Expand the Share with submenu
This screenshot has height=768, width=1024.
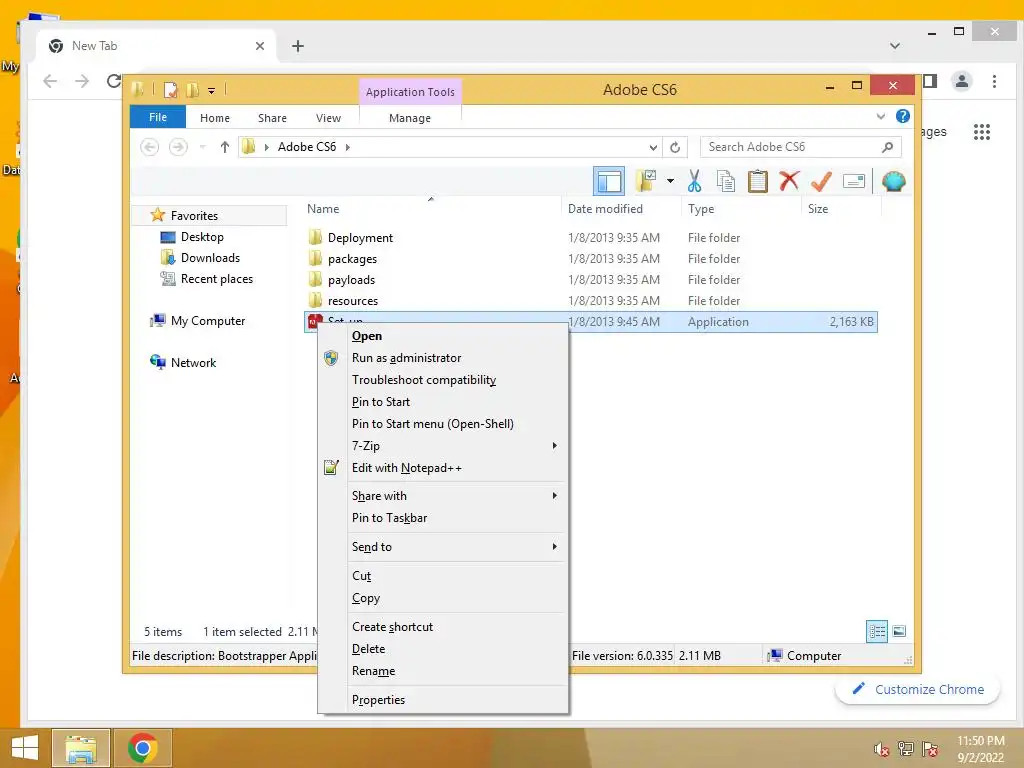point(443,496)
